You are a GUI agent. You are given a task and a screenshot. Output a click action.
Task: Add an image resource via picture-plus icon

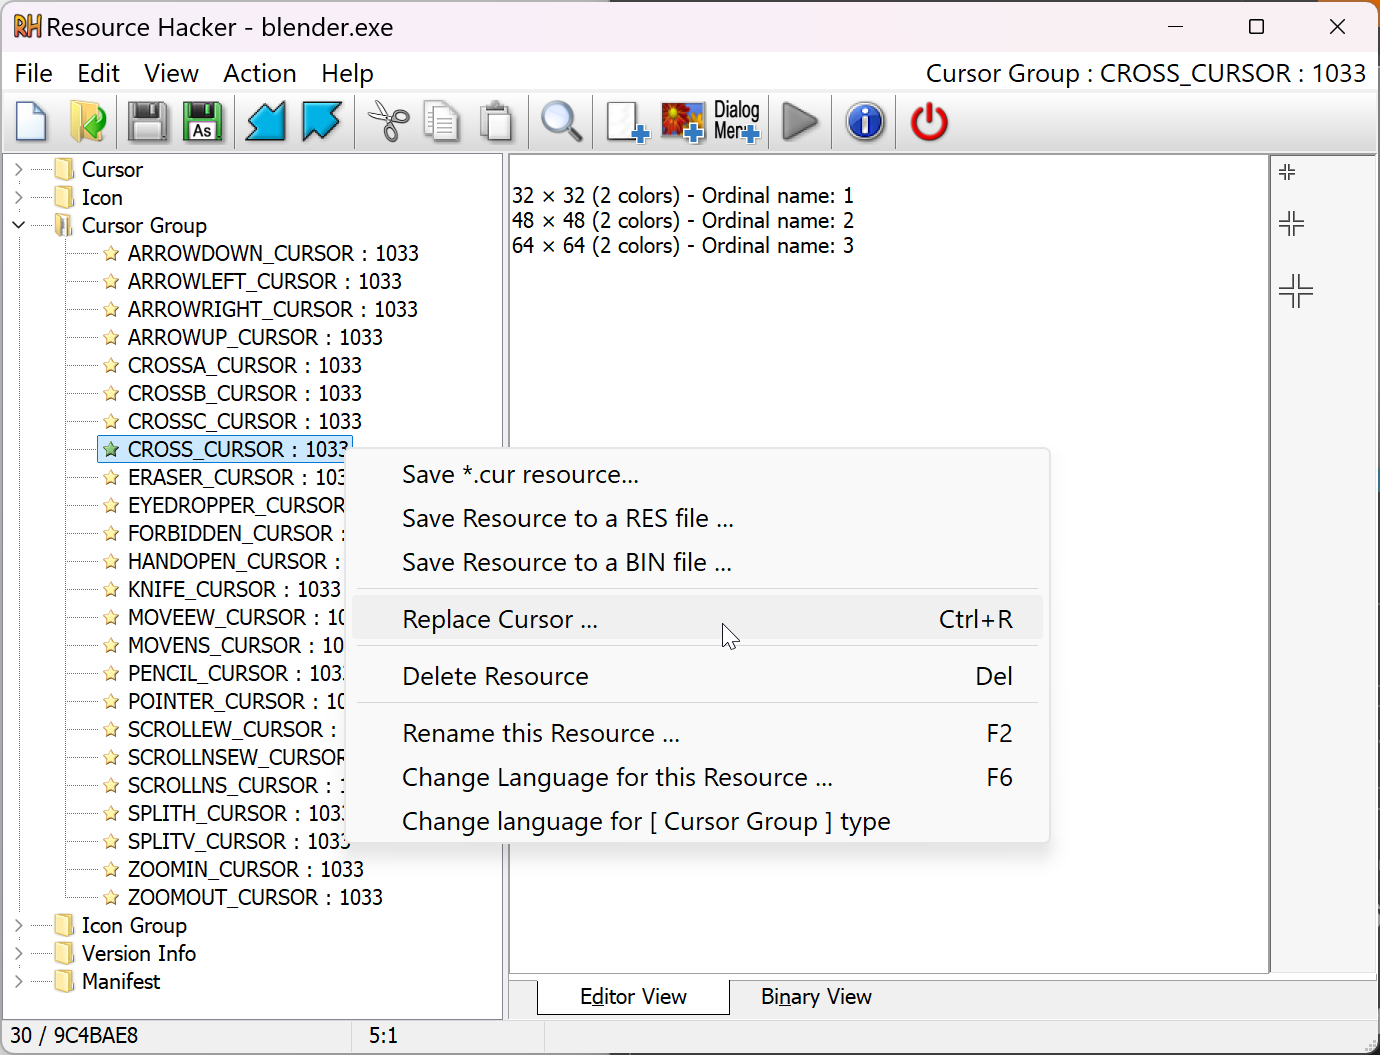coord(683,122)
